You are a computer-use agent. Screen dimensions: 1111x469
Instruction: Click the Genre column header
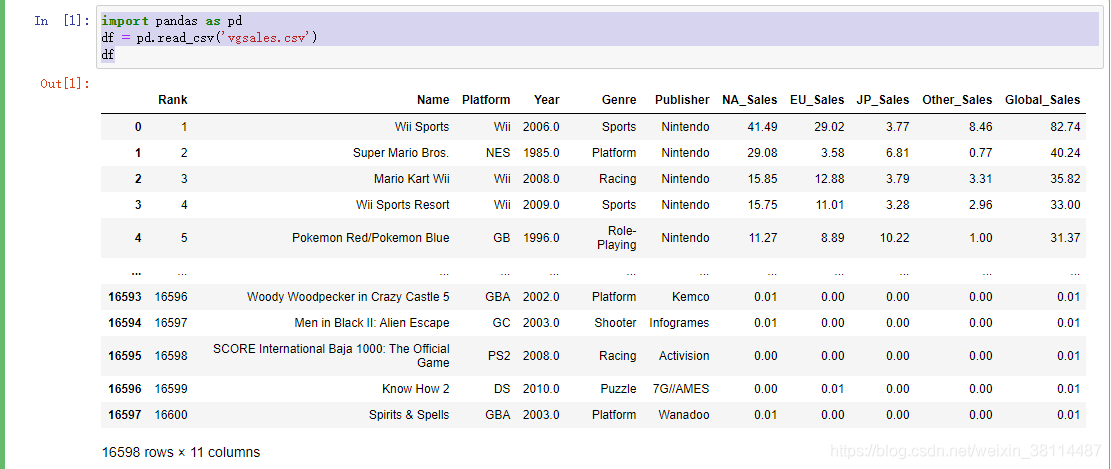point(619,100)
